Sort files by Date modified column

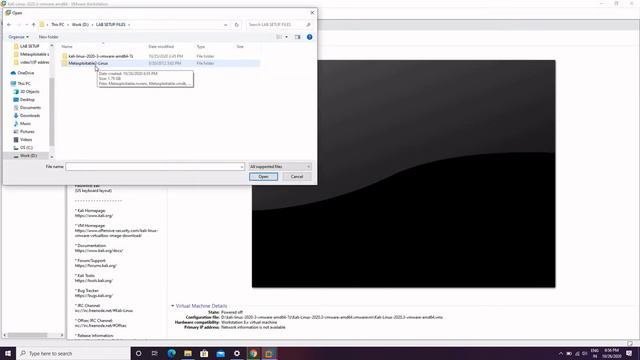coord(161,47)
